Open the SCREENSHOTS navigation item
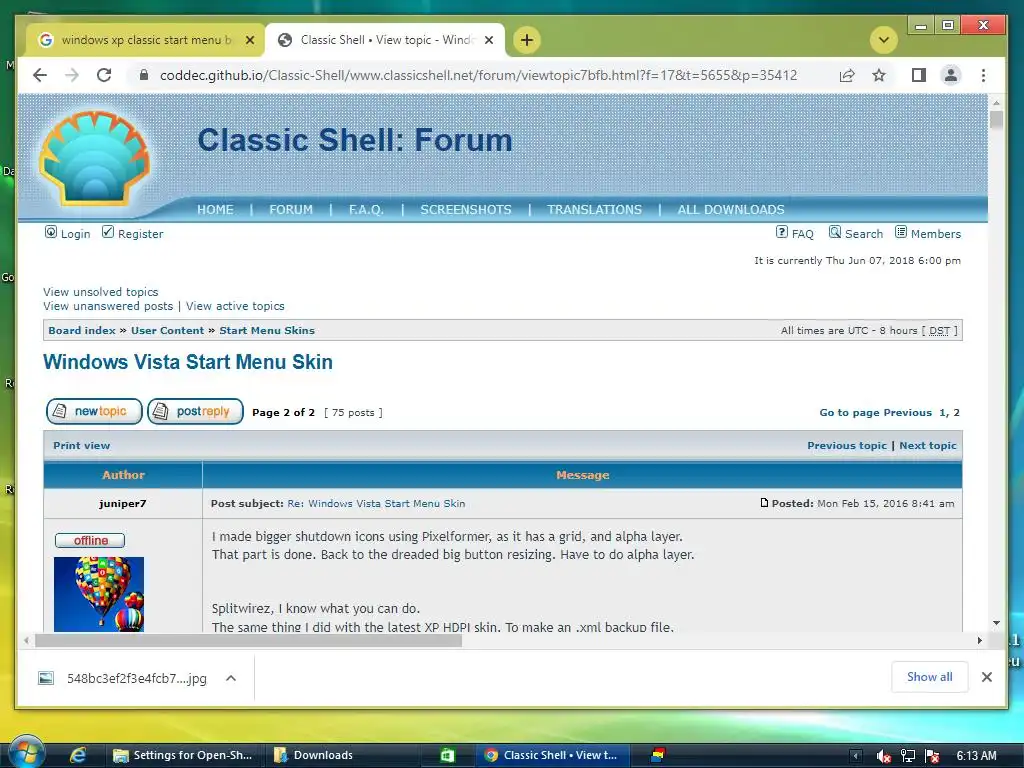 466,210
